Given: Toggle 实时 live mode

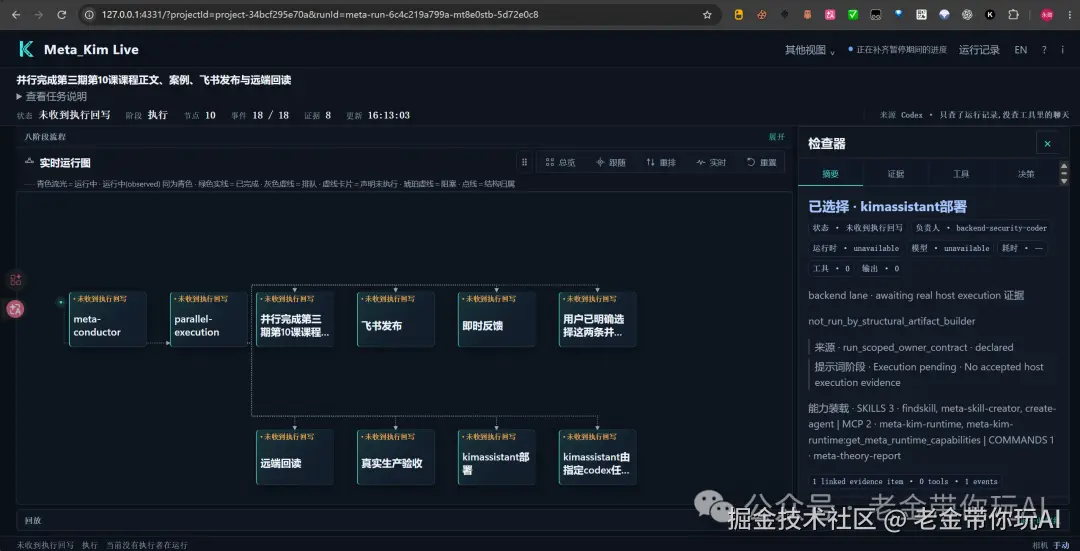Looking at the screenshot, I should [x=711, y=163].
